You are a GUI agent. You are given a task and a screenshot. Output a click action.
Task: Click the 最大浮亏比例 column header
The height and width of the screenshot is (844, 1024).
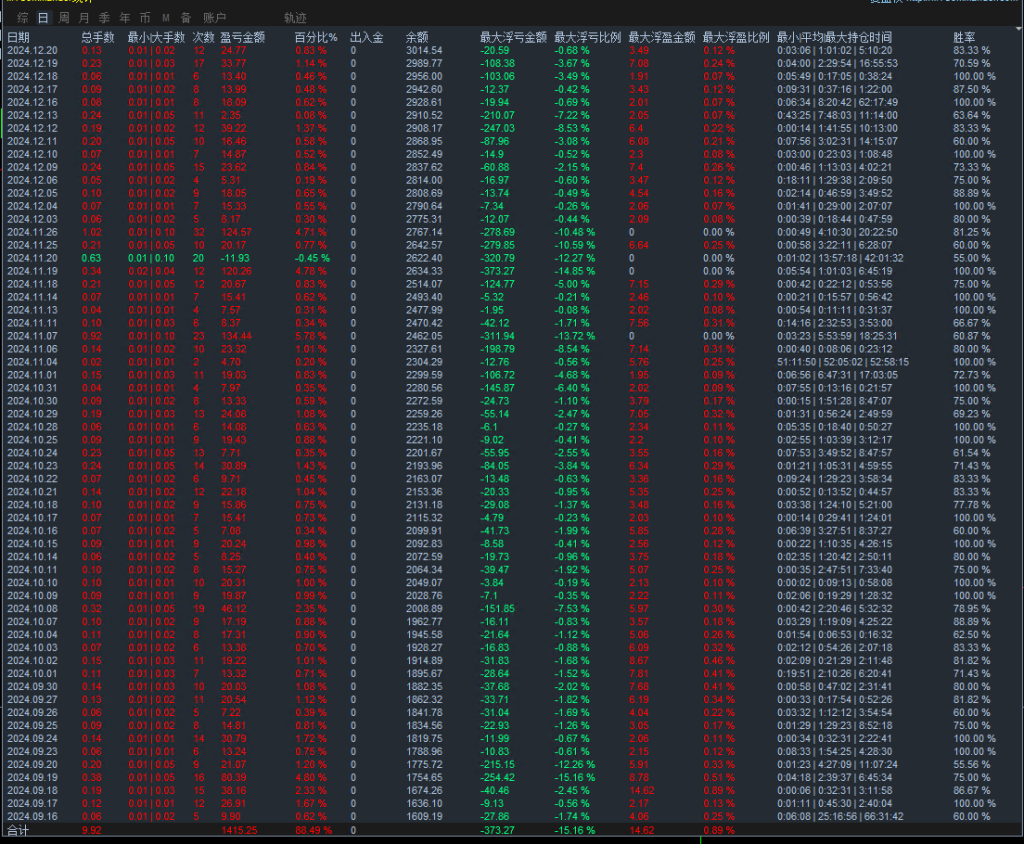(587, 37)
